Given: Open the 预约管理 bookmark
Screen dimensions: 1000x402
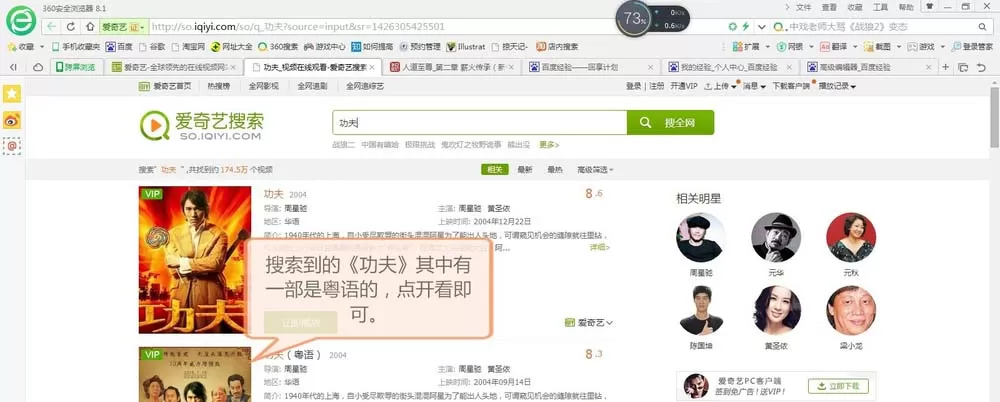Looking at the screenshot, I should click(x=420, y=47).
